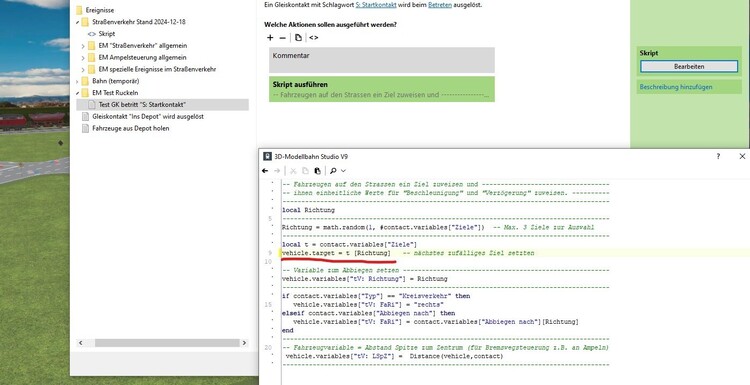Click the tree's horizontal scrollbar thumb
The image size is (750, 385).
(167, 343)
